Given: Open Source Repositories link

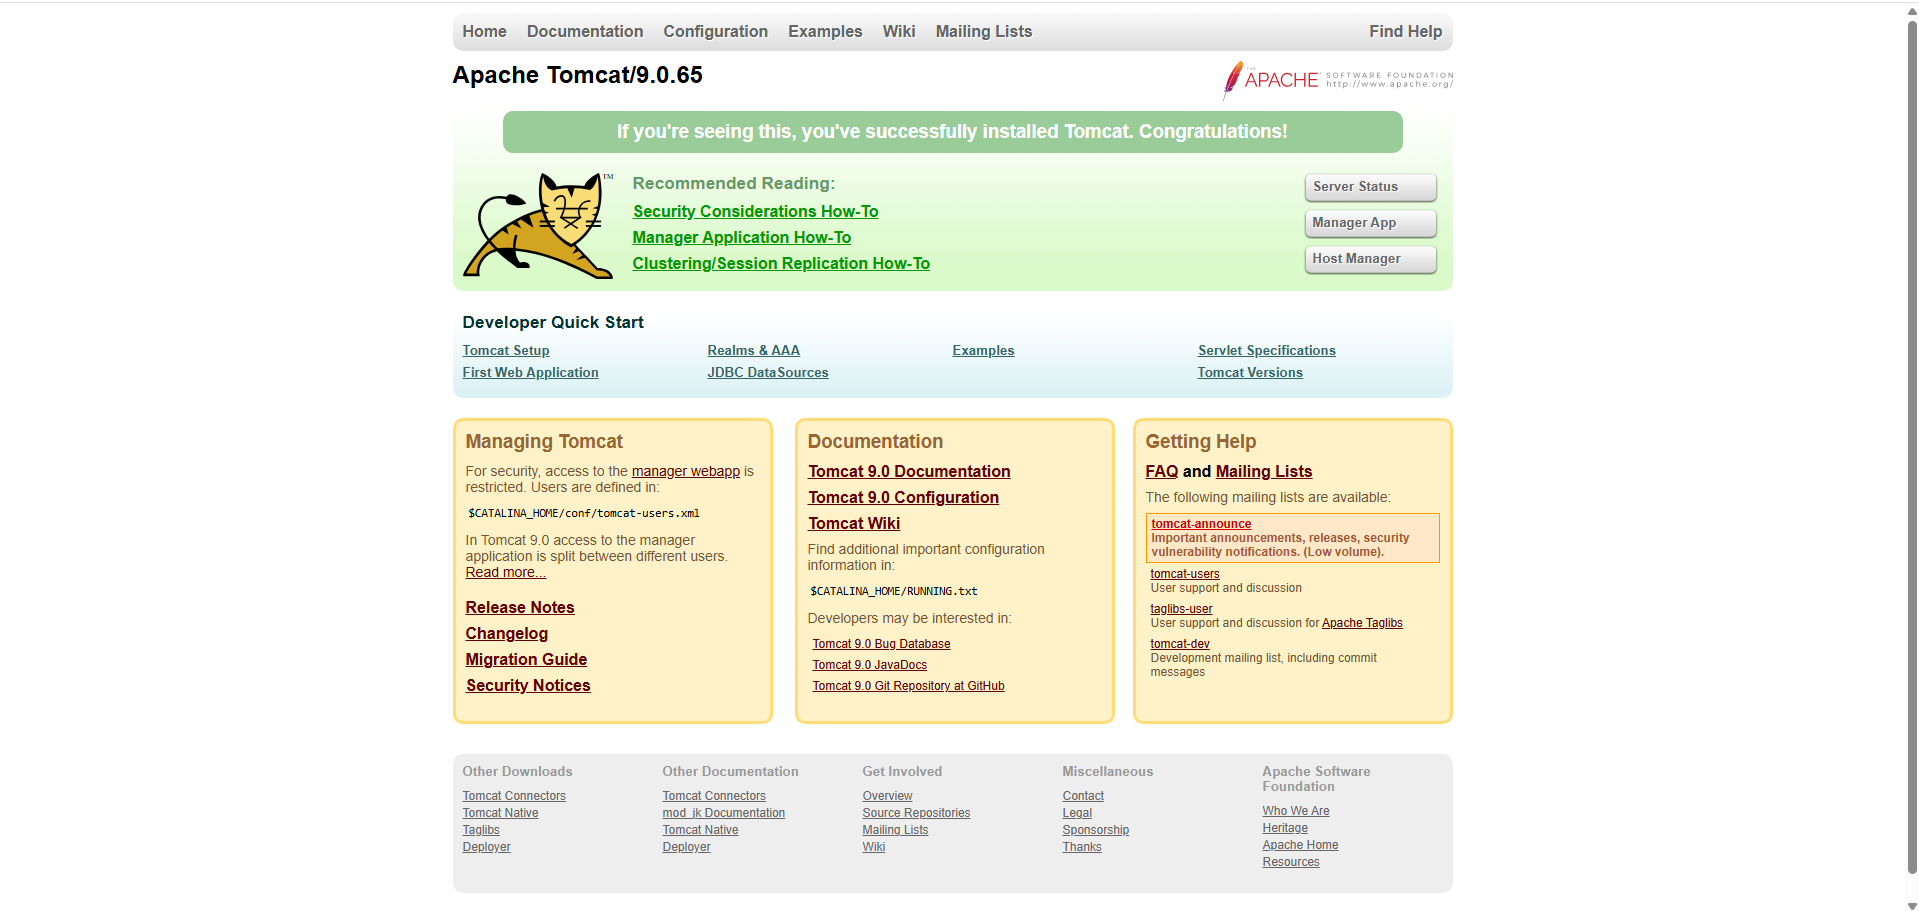Looking at the screenshot, I should 916,814.
